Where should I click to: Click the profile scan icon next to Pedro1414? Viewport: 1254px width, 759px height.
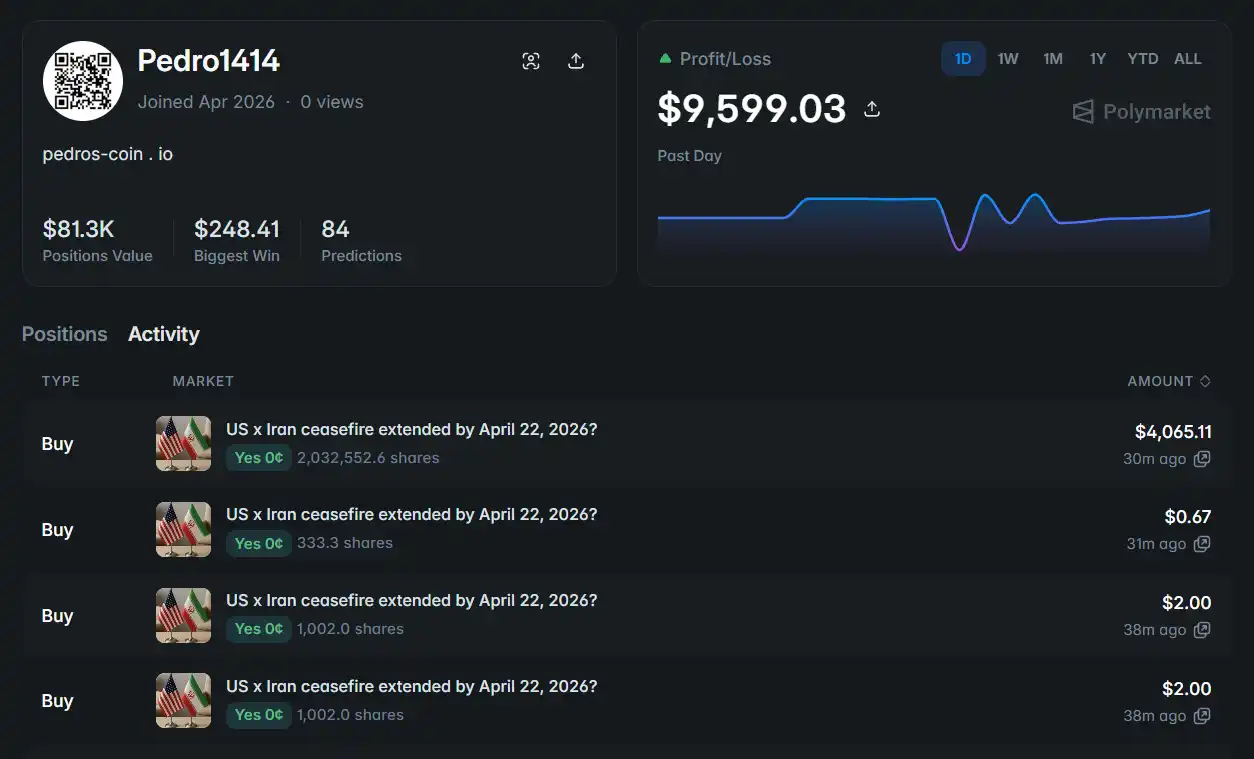tap(531, 61)
